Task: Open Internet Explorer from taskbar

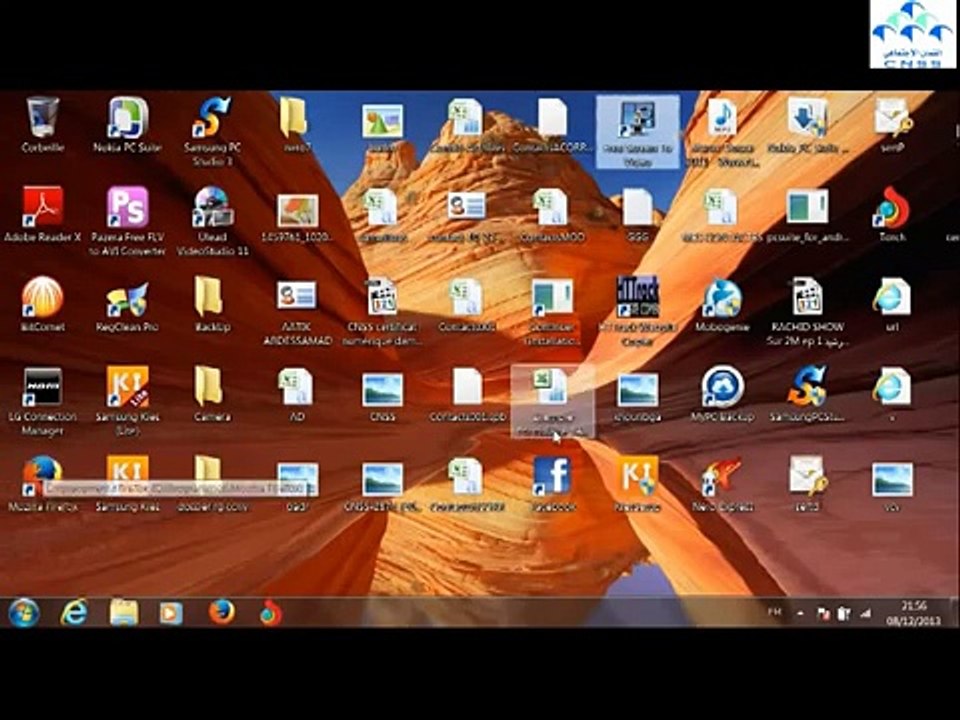Action: click(x=73, y=613)
